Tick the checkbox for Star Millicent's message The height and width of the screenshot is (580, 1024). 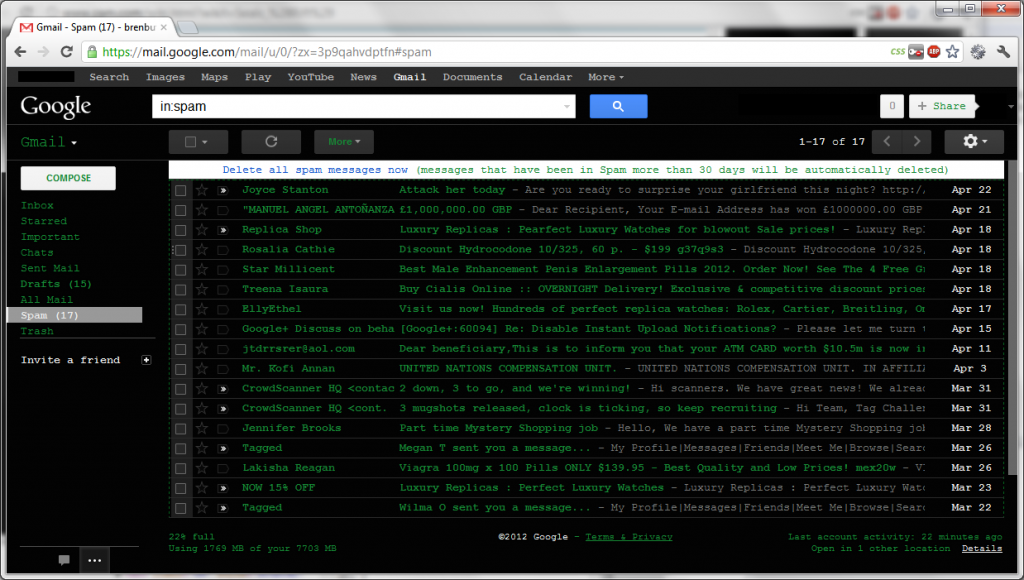181,270
